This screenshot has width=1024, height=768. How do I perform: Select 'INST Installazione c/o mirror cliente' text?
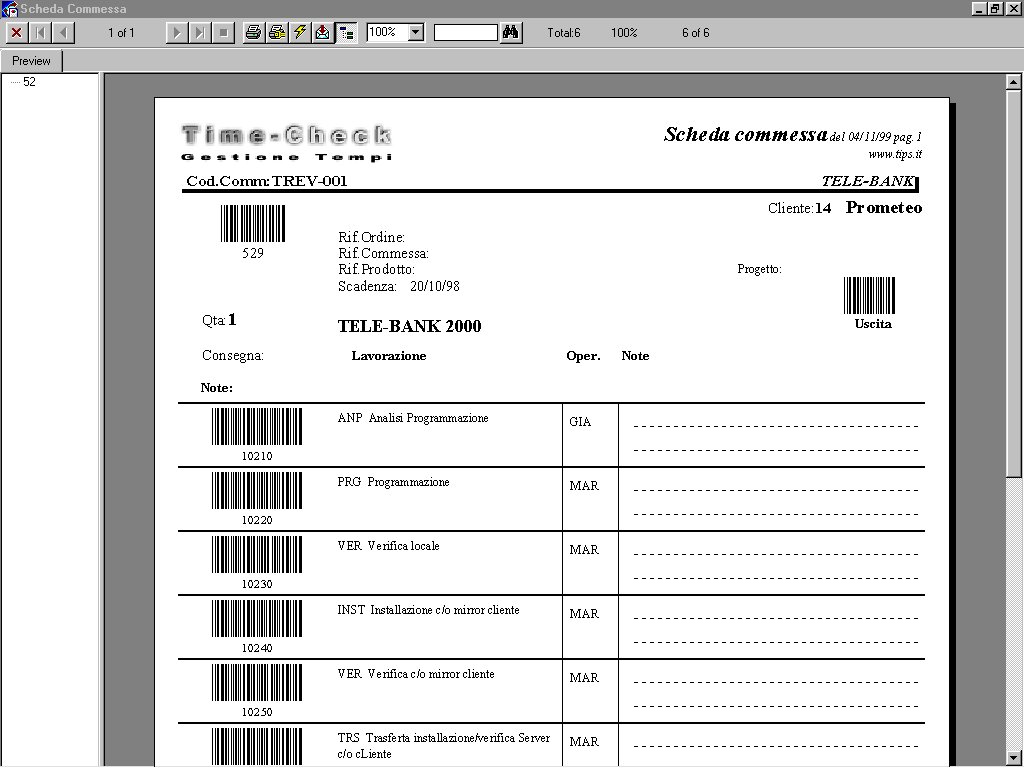[428, 610]
